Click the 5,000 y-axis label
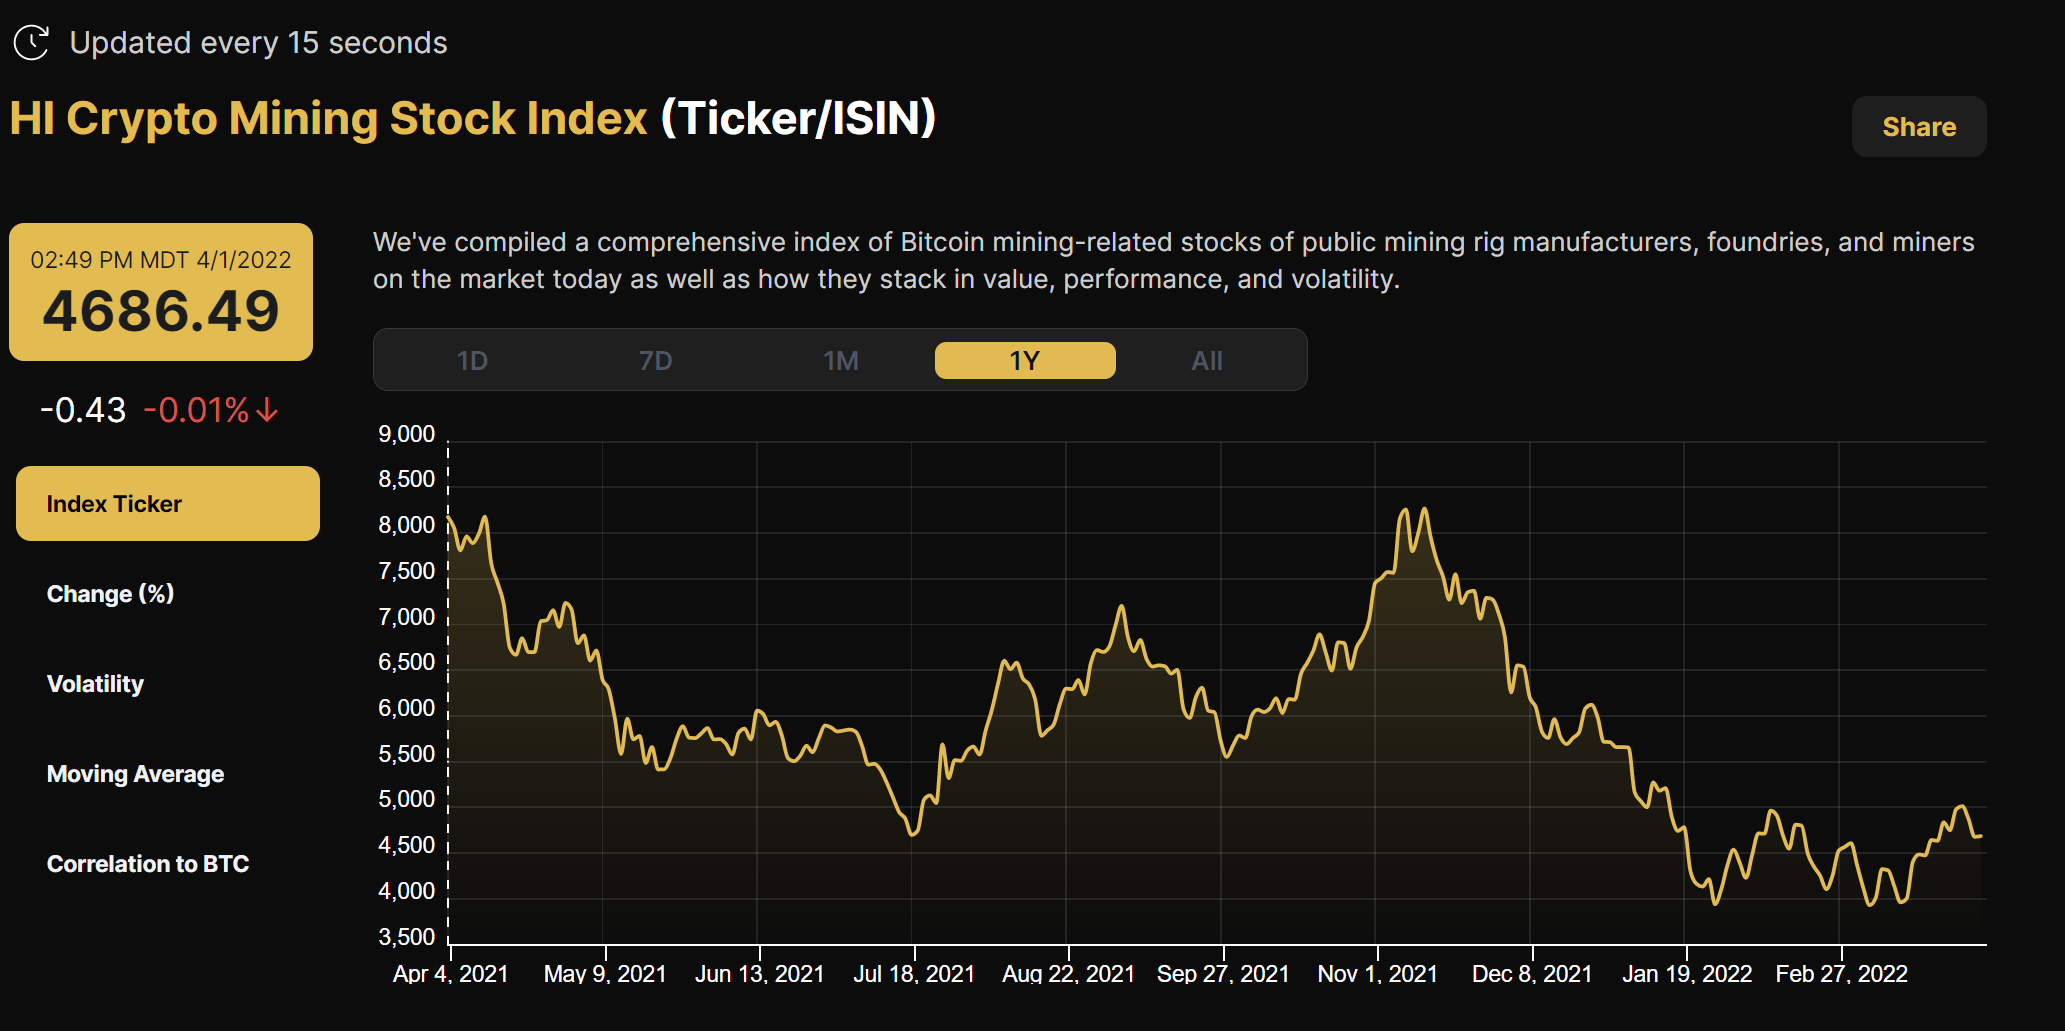This screenshot has height=1031, width=2065. 407,799
